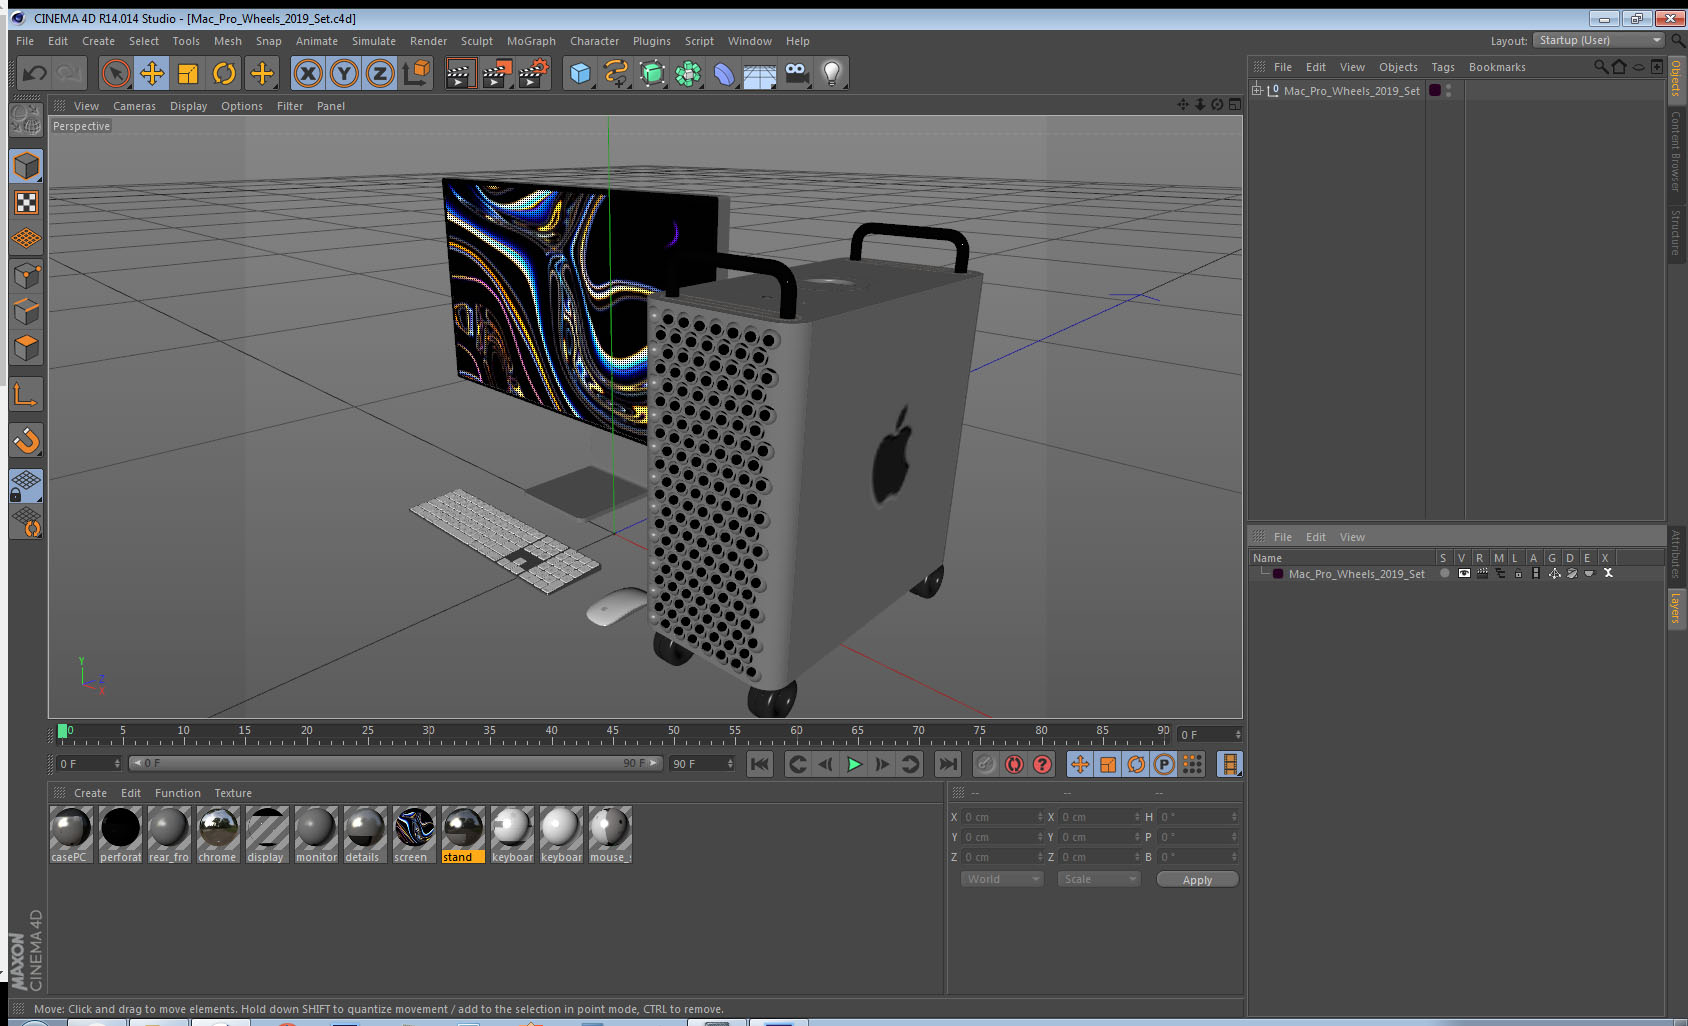Open the Scale mode dropdown
Viewport: 1688px width, 1026px height.
pos(1099,879)
